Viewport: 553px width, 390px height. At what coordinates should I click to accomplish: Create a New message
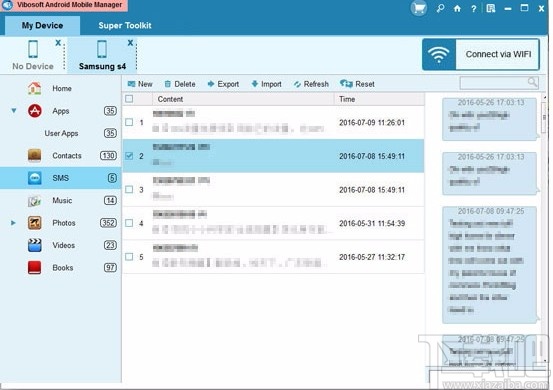tap(140, 84)
